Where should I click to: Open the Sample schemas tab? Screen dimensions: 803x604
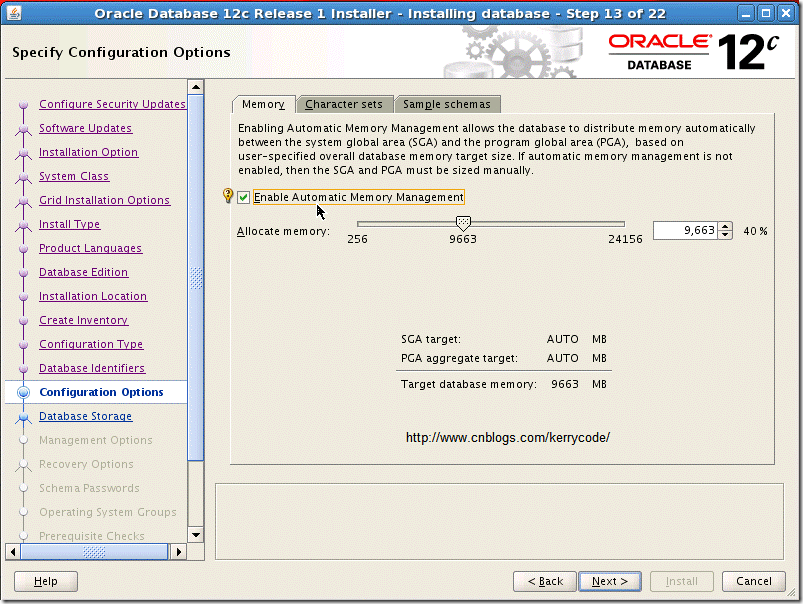(447, 105)
